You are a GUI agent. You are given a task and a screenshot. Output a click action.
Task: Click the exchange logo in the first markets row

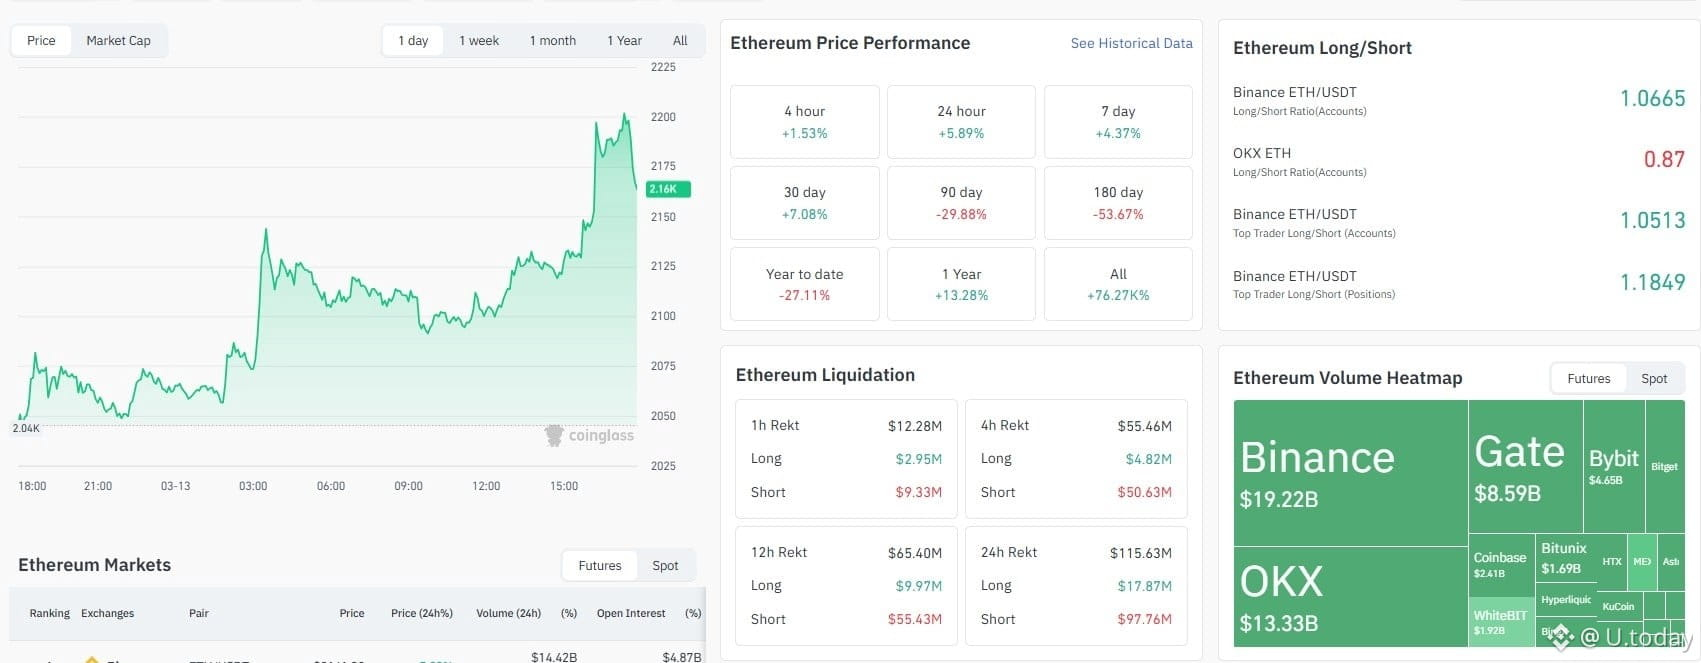point(93,660)
